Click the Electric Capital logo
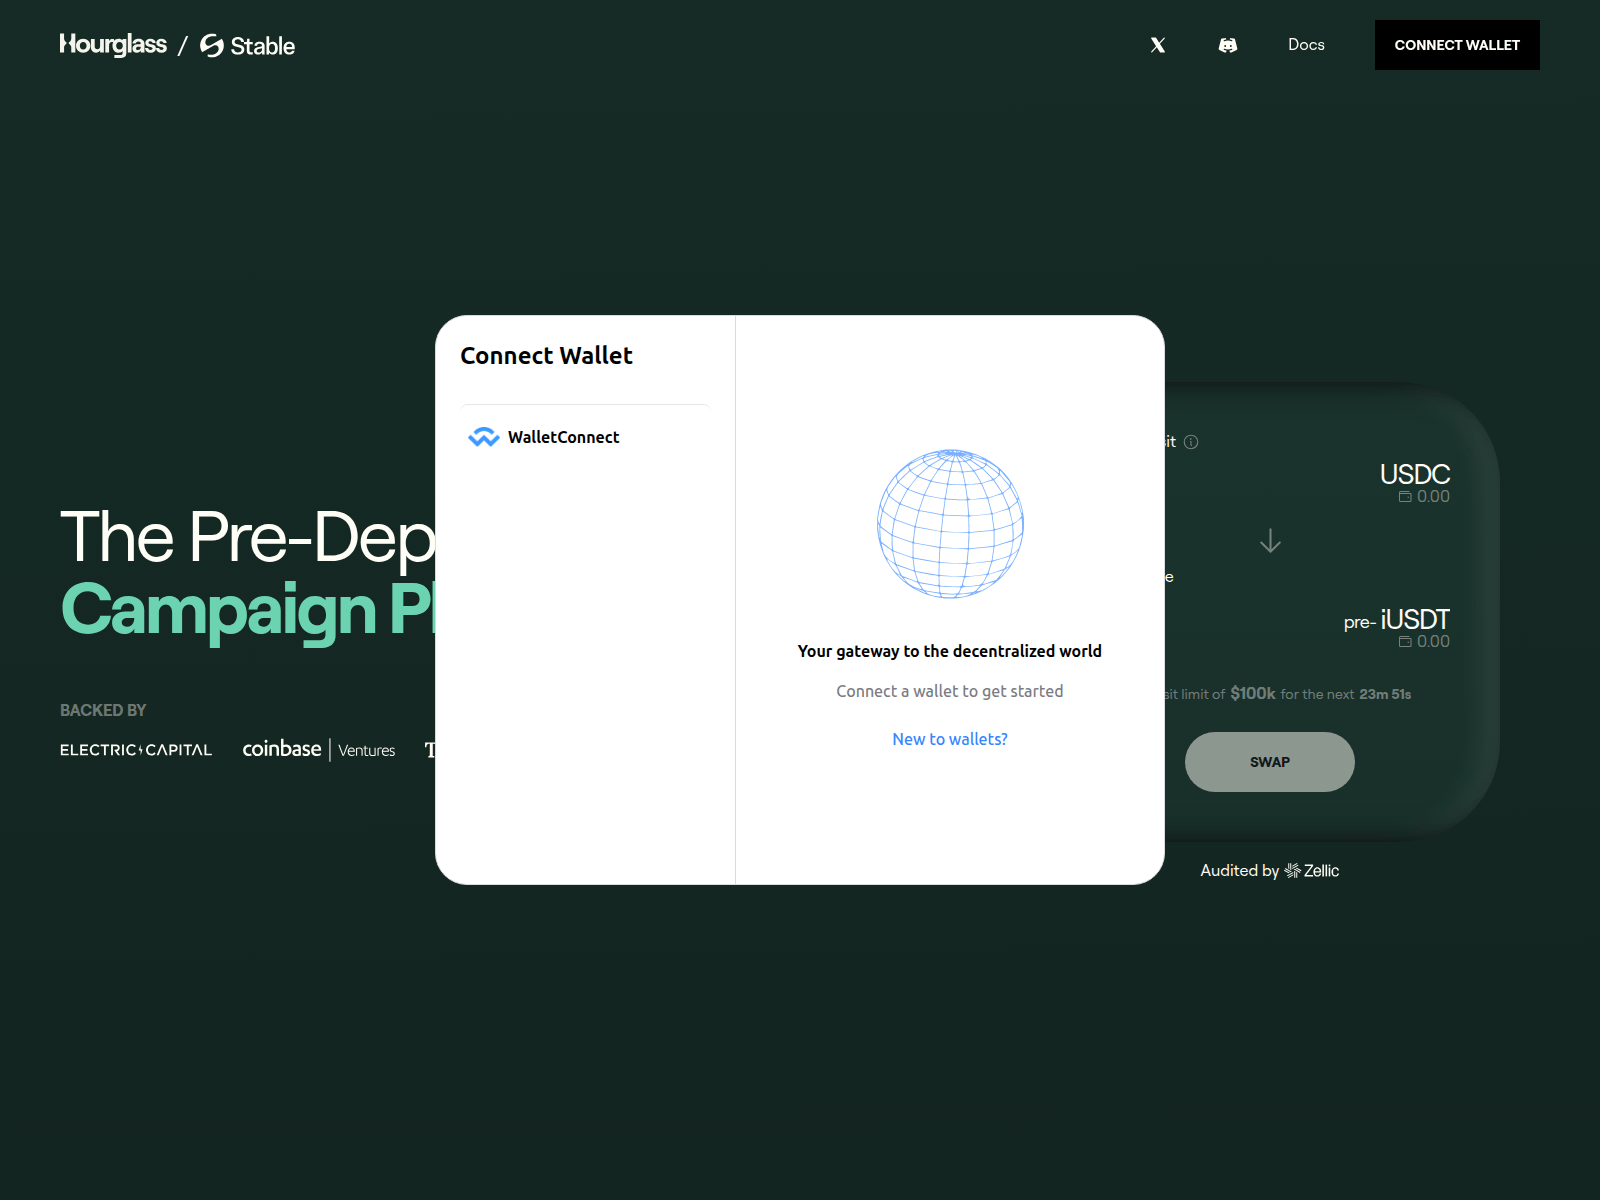Image resolution: width=1600 pixels, height=1200 pixels. click(x=136, y=750)
